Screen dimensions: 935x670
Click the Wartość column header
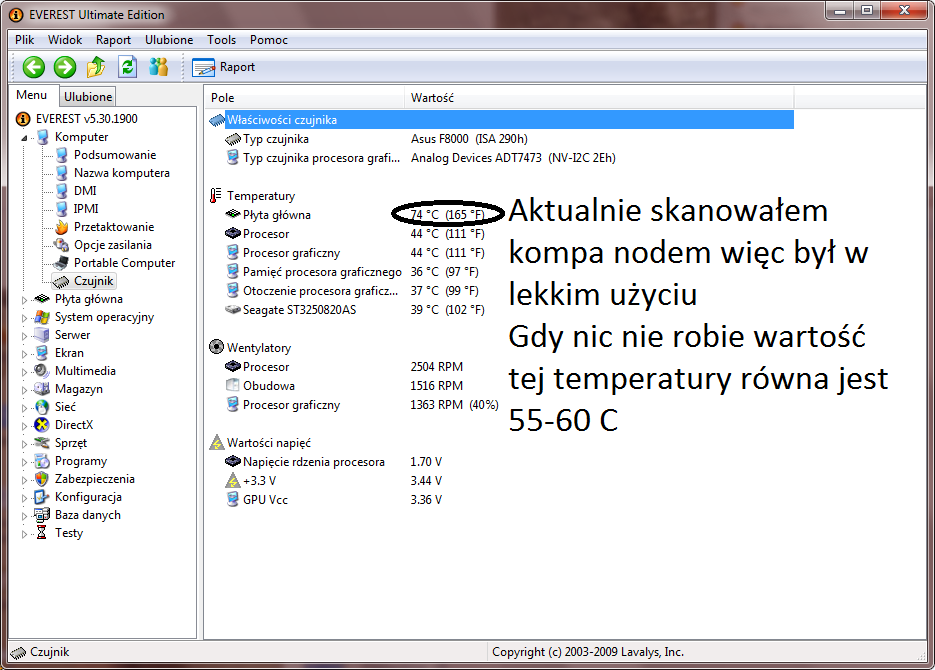599,98
